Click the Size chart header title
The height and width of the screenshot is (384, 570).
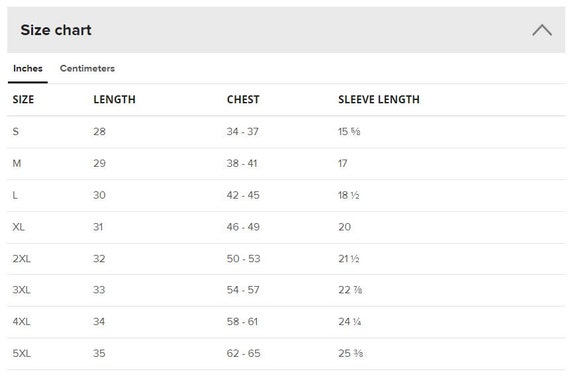point(56,30)
